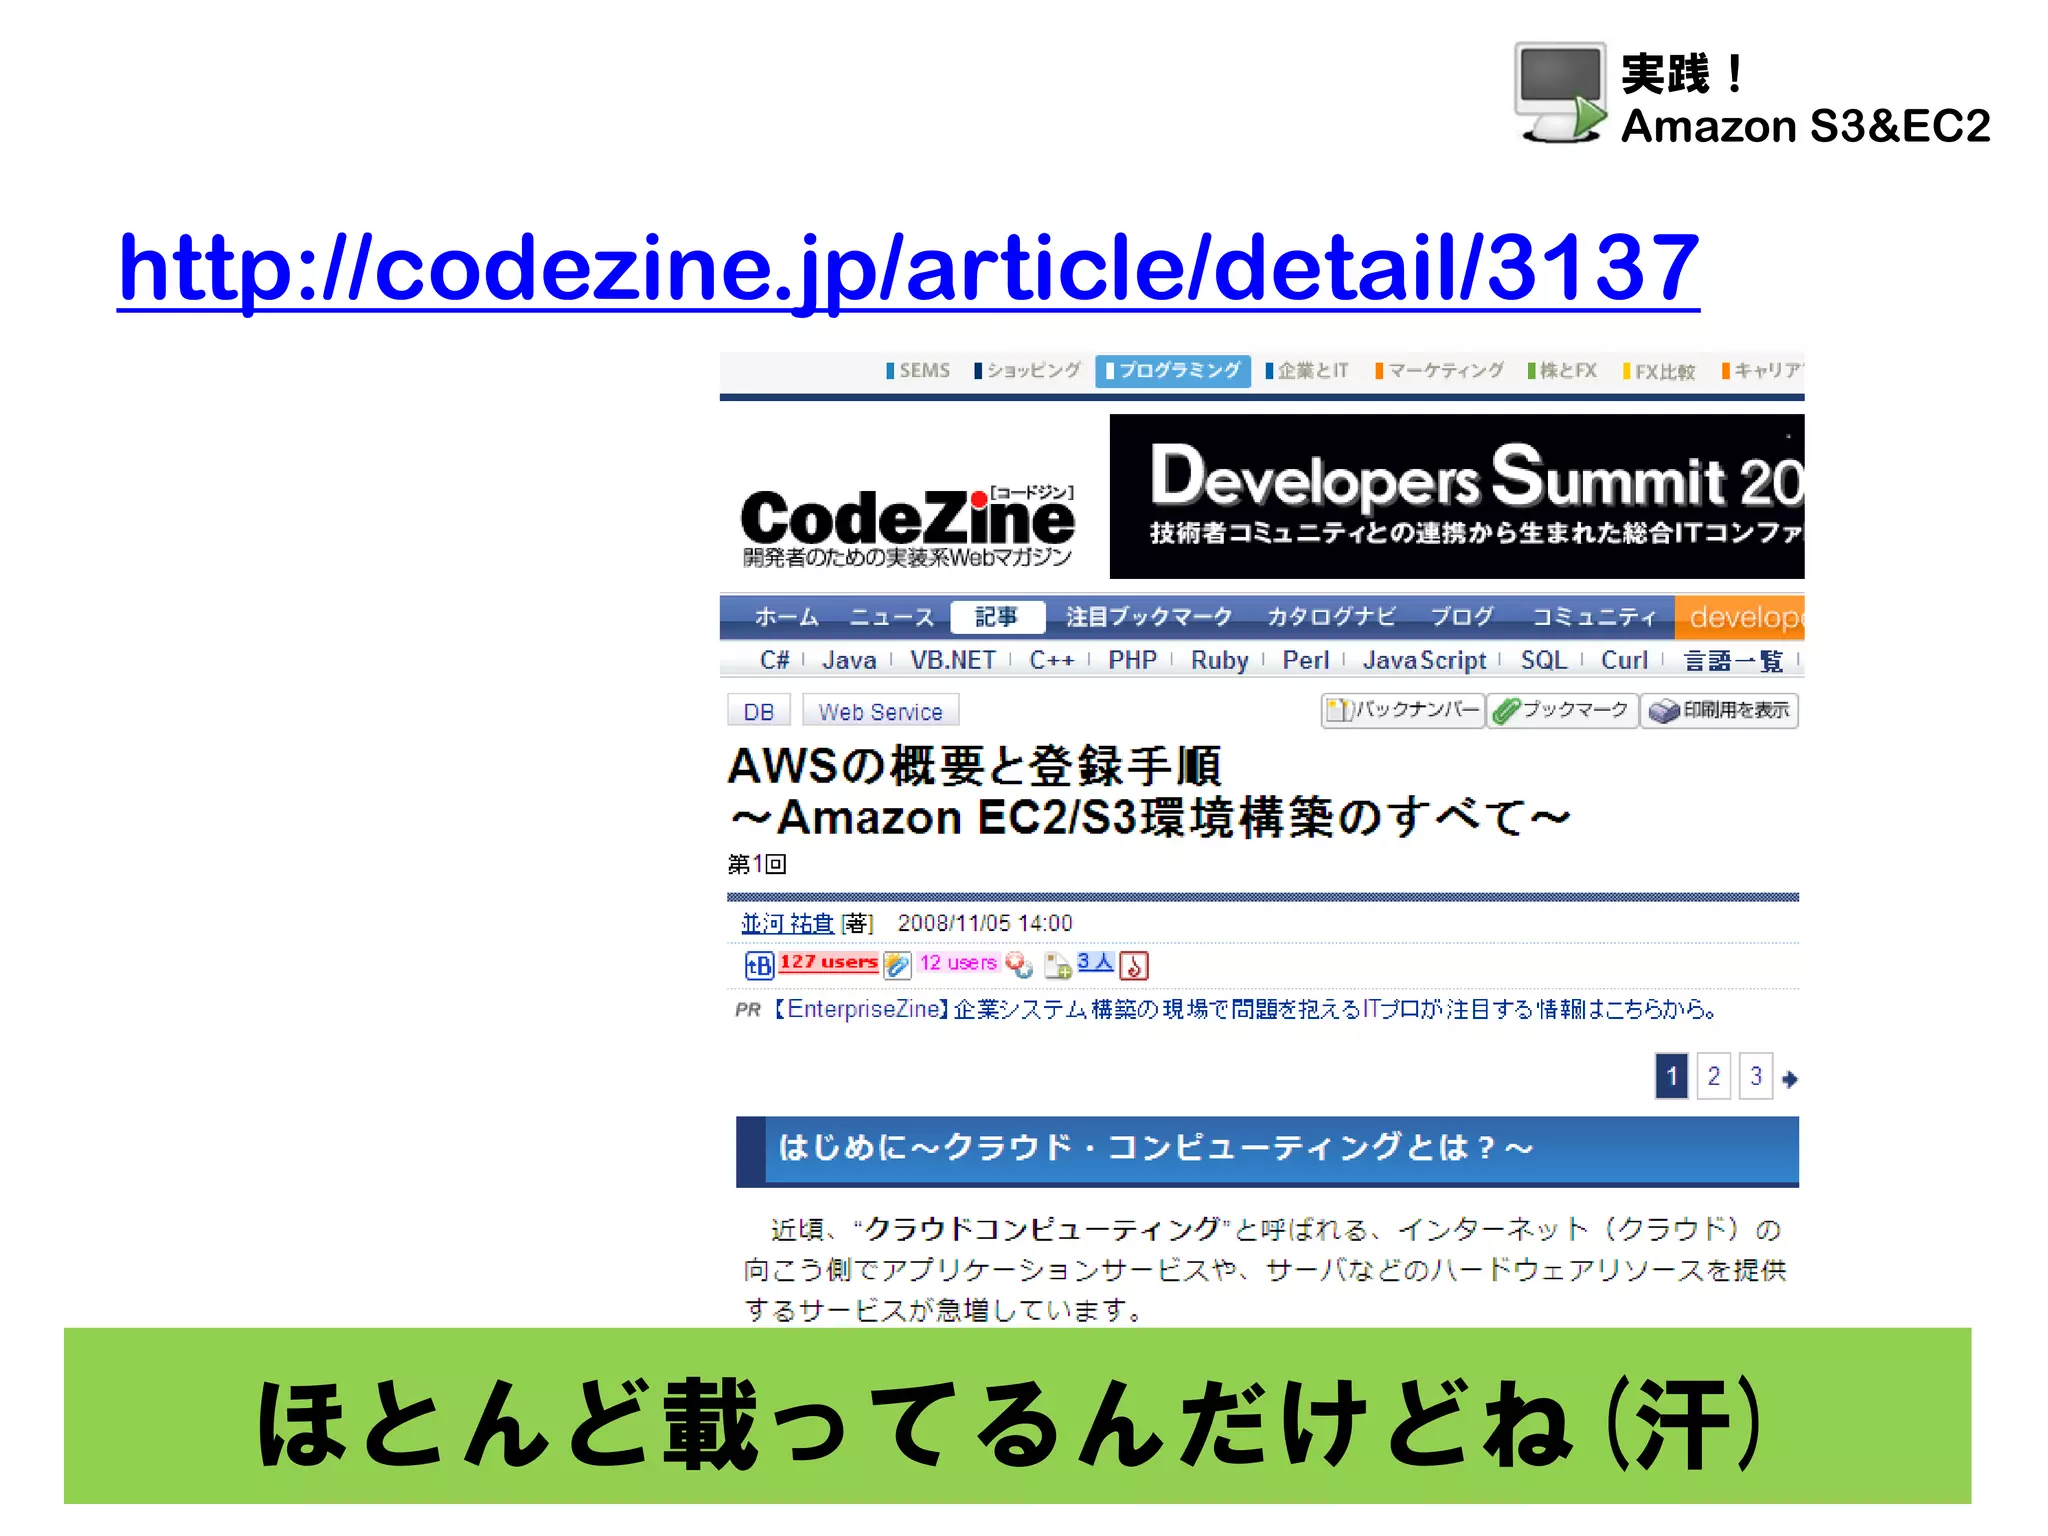
Task: Open the ニュース navigation tab
Action: click(x=892, y=617)
